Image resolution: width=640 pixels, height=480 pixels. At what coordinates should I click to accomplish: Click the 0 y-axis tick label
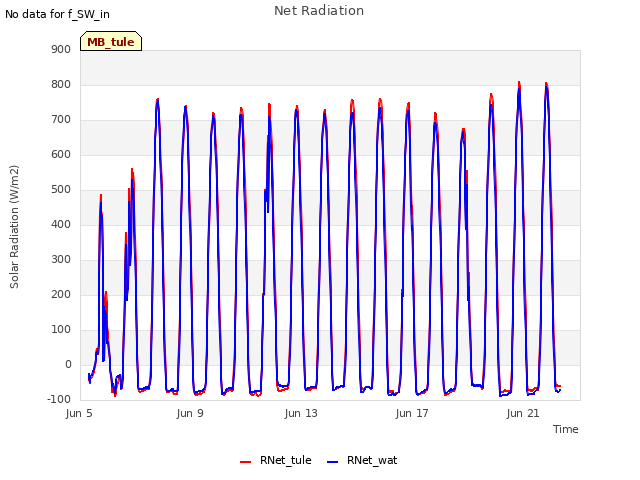tap(68, 365)
